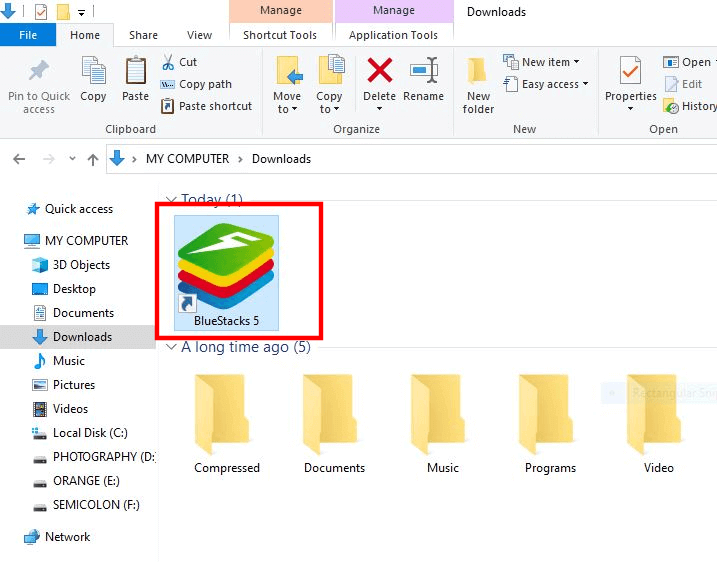Click the Copy icon in Clipboard group
The height and width of the screenshot is (562, 717).
point(93,71)
